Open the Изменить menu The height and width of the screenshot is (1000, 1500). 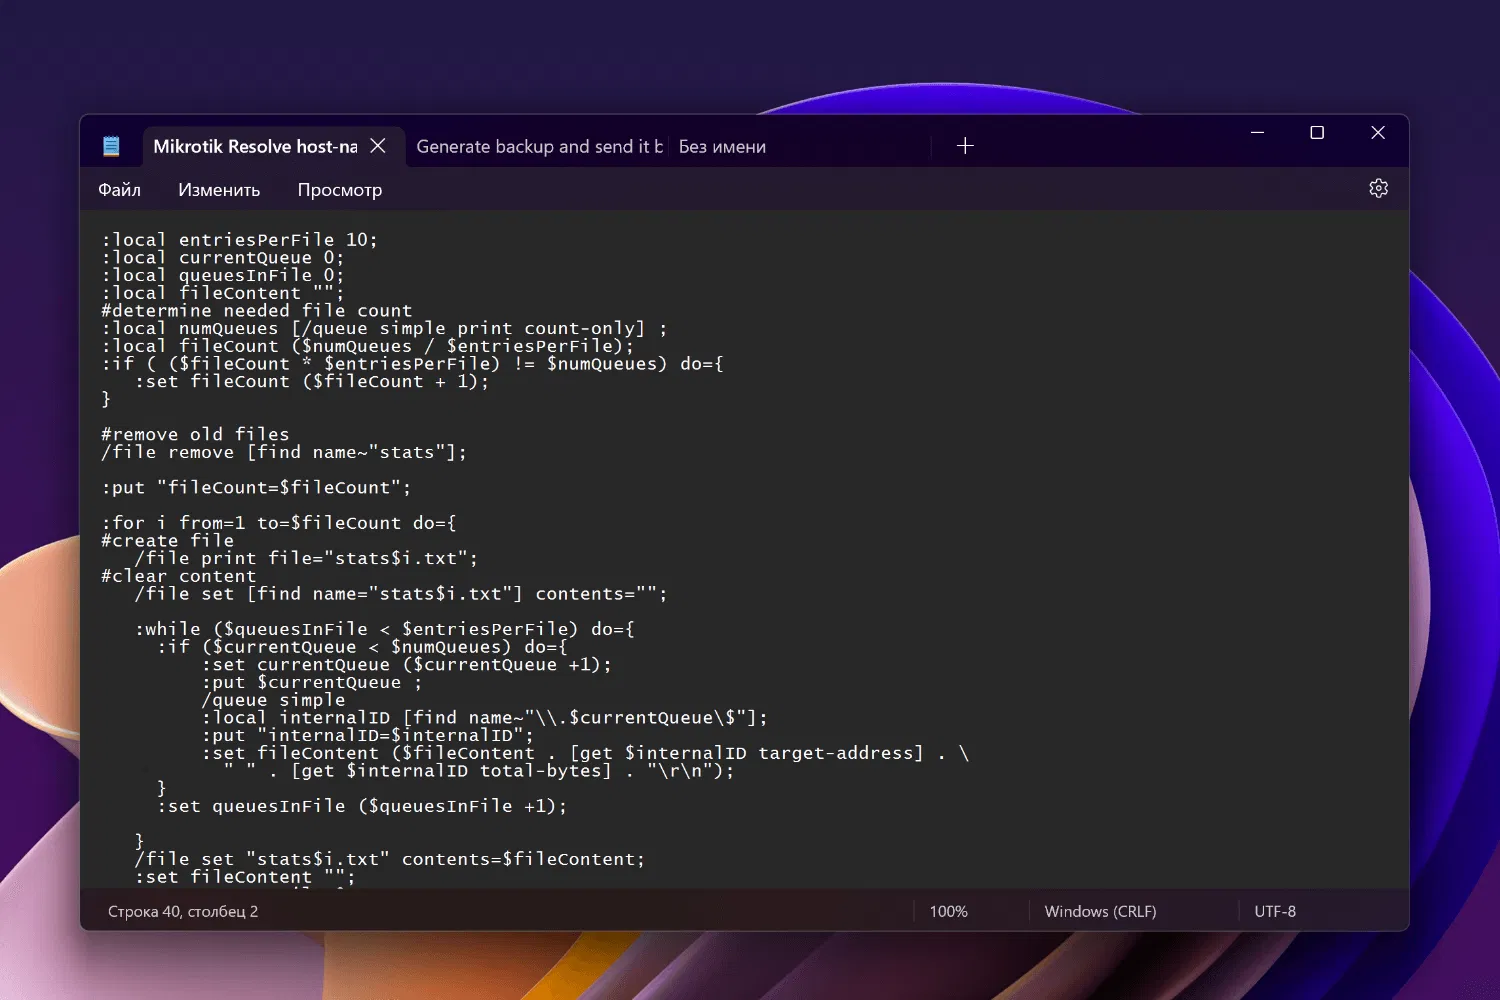point(219,189)
